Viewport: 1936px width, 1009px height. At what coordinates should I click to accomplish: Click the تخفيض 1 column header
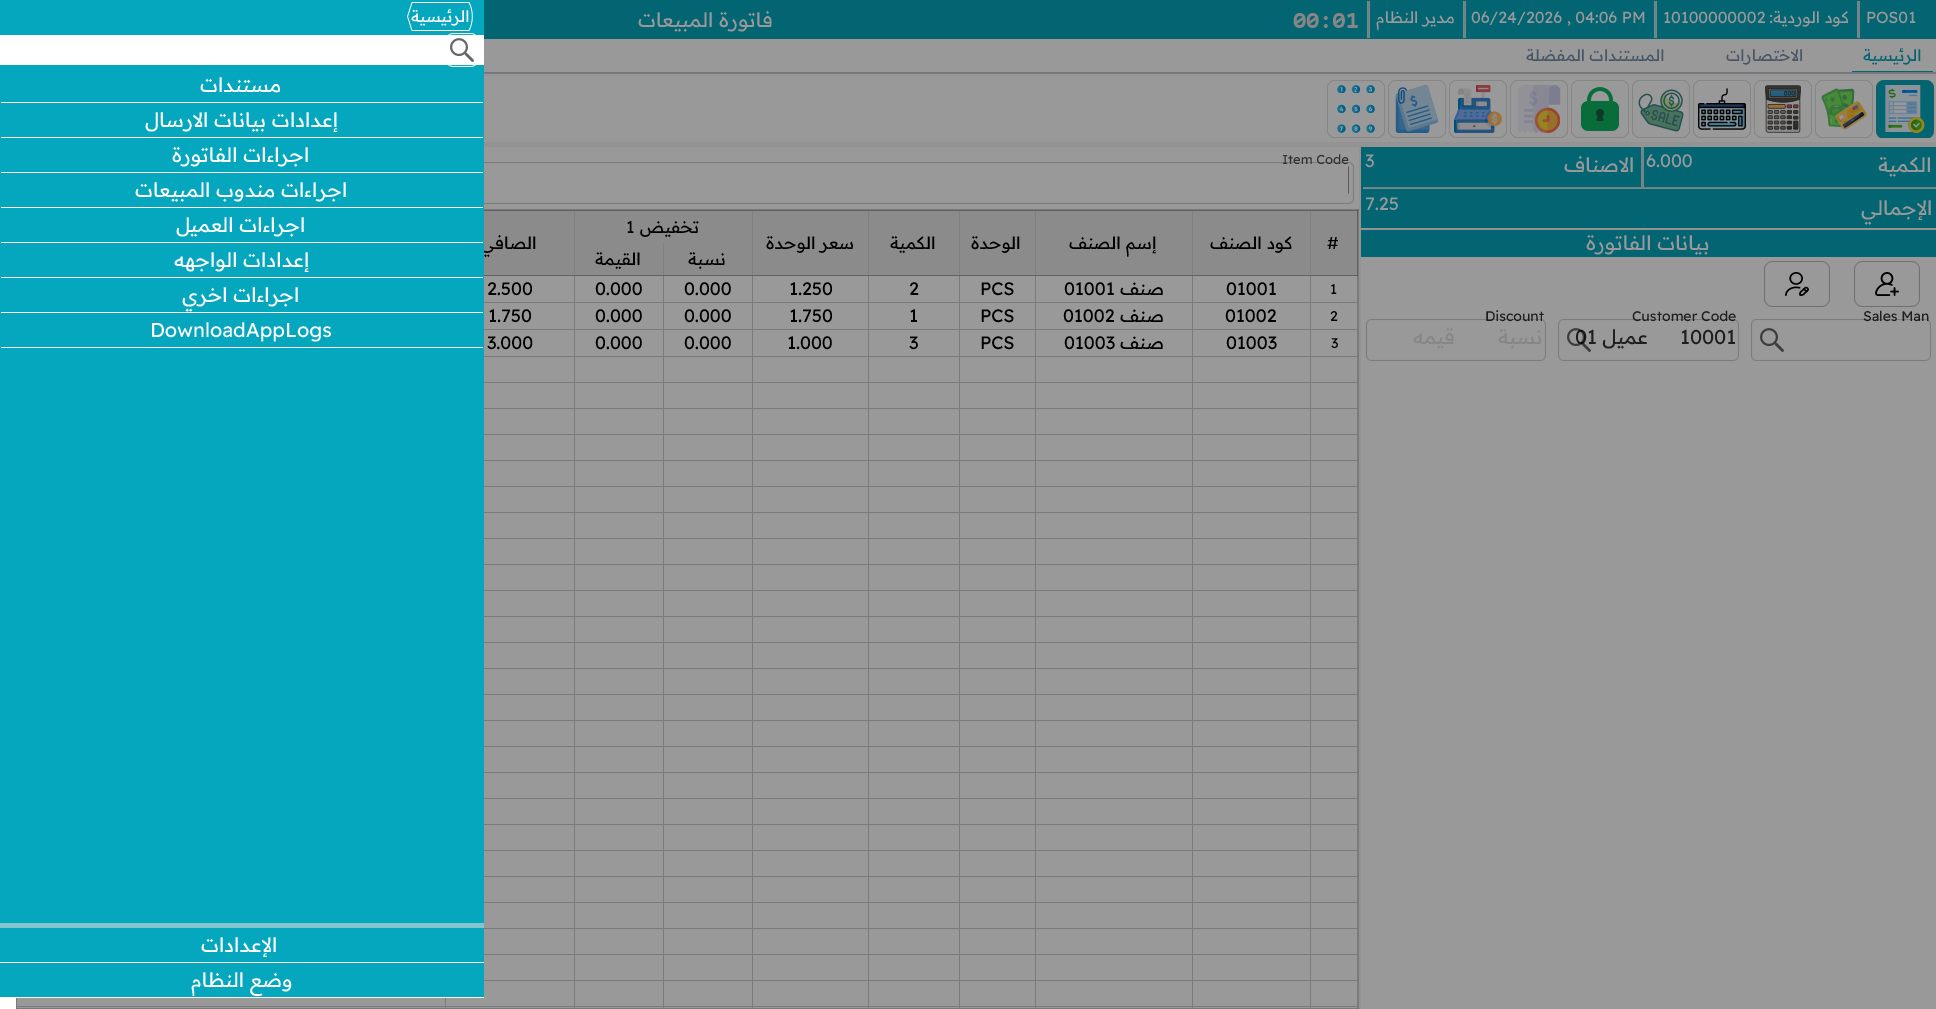[662, 228]
